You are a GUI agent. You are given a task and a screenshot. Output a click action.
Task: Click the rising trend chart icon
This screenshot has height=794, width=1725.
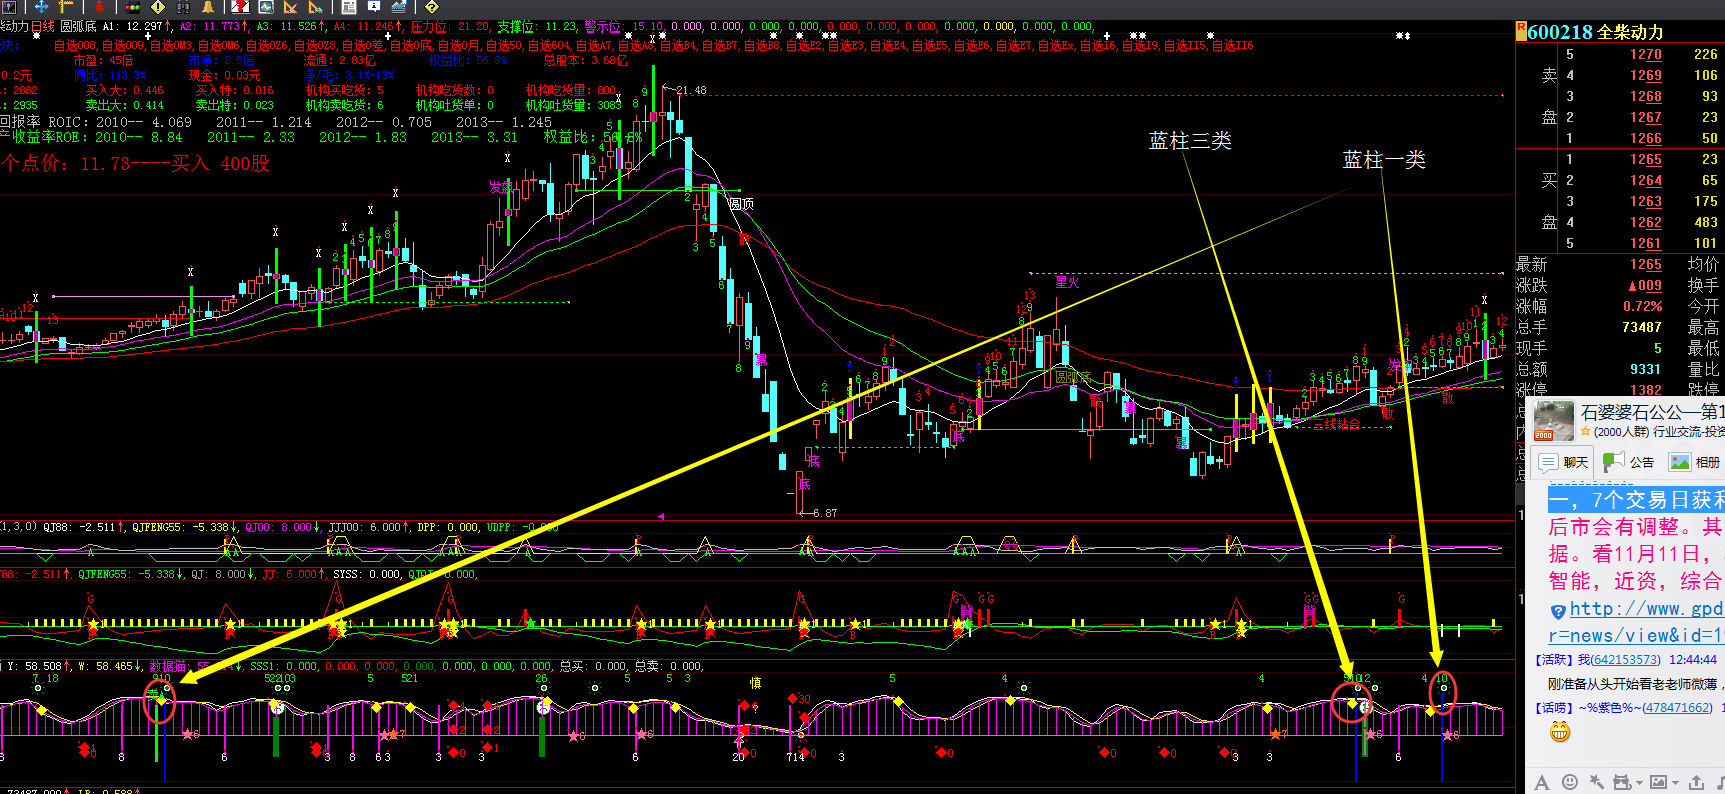[398, 7]
